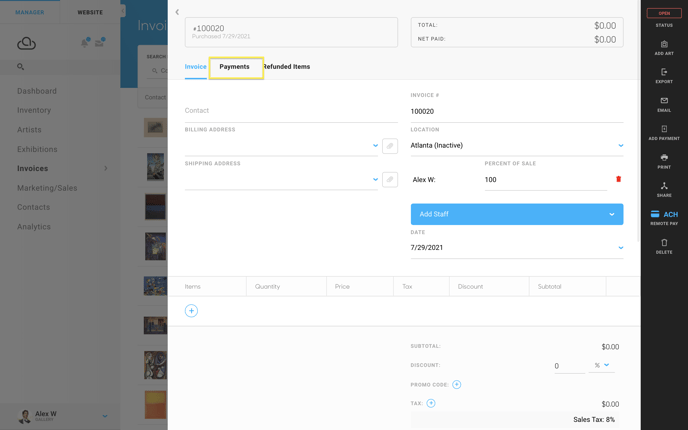This screenshot has width=688, height=430.
Task: Open the Add Staff dropdown
Action: pos(517,214)
